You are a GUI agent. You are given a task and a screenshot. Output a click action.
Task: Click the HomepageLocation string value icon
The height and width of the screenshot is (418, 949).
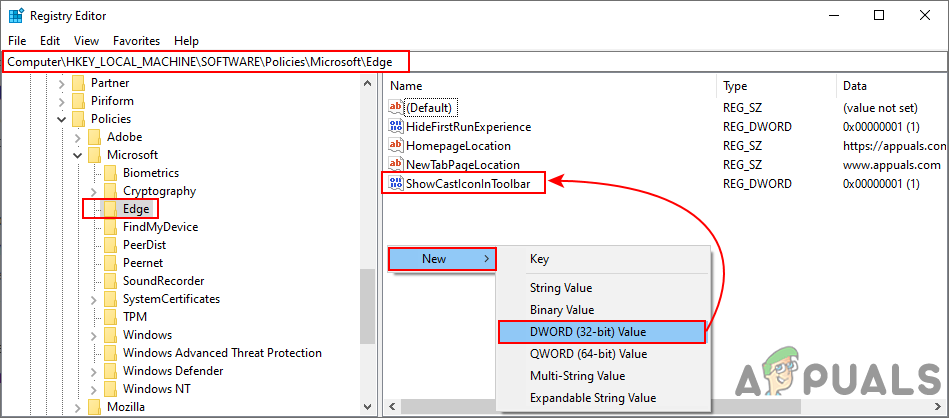(x=395, y=146)
